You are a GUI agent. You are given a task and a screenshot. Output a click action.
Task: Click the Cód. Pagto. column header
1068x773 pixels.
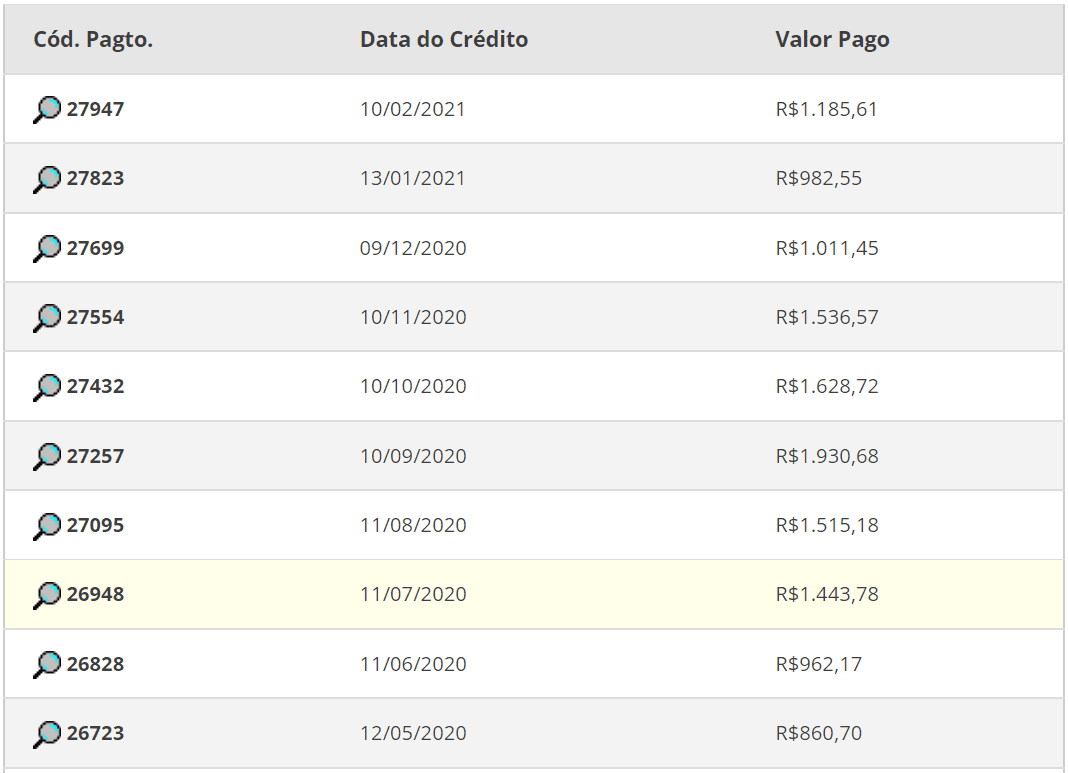[93, 40]
